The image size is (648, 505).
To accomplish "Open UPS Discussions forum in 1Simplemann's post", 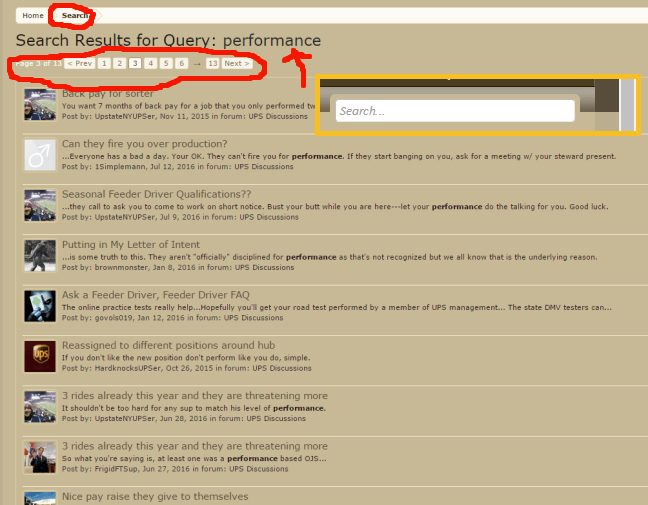I will pos(264,167).
